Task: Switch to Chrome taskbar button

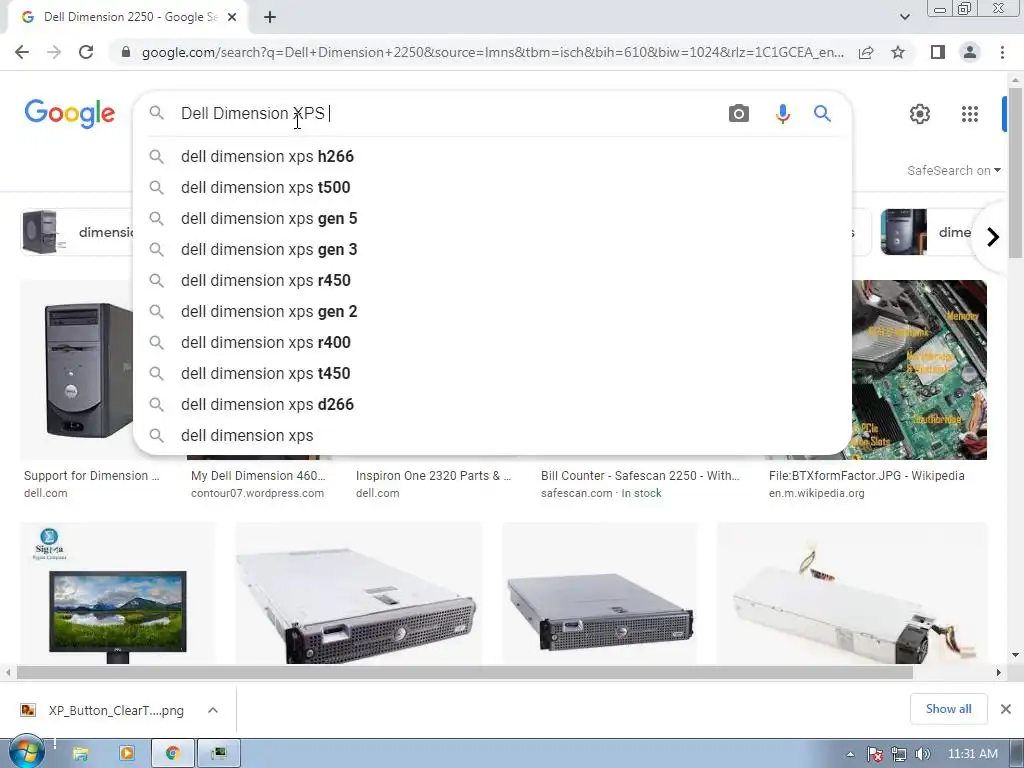Action: coord(173,754)
